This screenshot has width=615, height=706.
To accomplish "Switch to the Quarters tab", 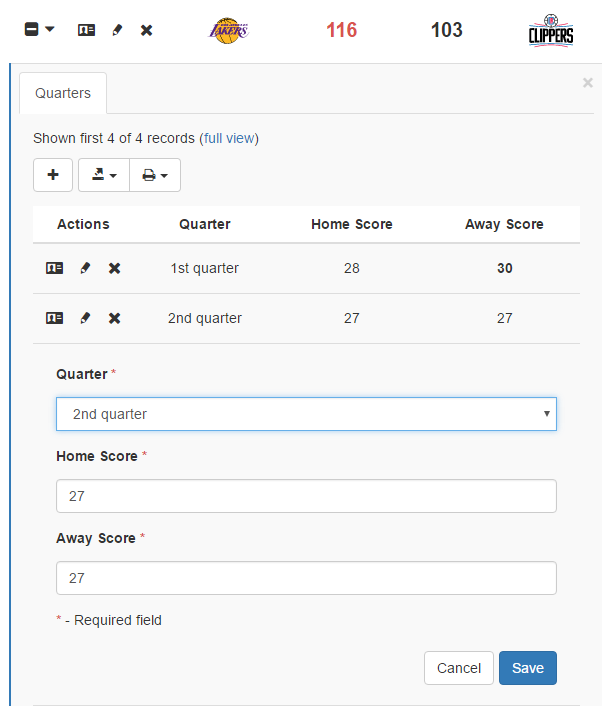I will tap(63, 93).
